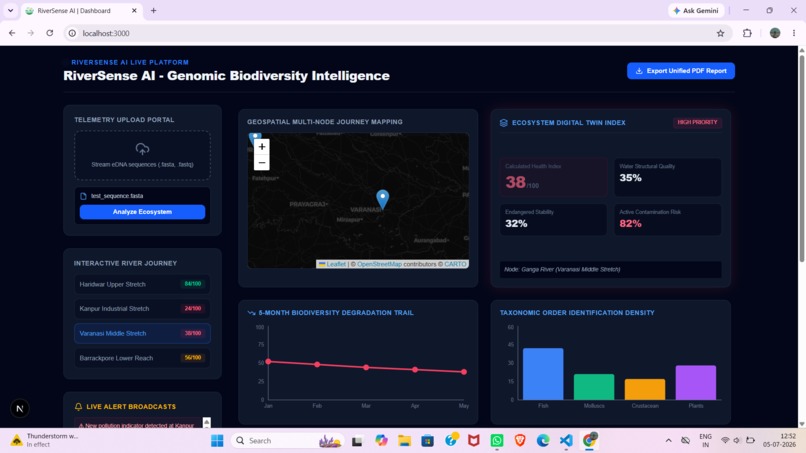Click the cloud upload icon
The height and width of the screenshot is (453, 806).
click(142, 149)
